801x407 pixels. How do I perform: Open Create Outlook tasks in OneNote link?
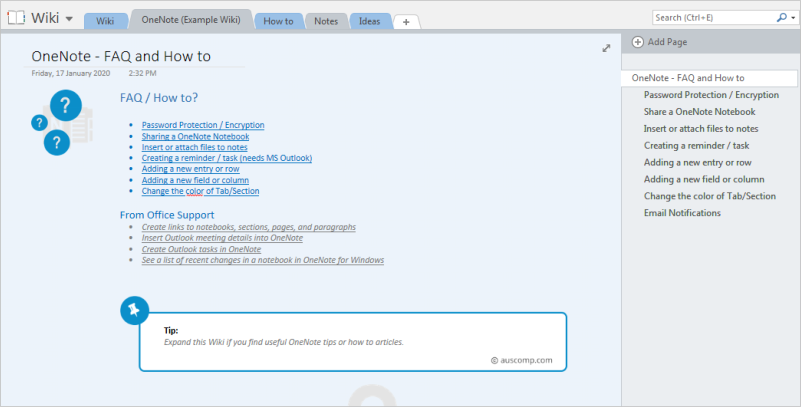201,249
